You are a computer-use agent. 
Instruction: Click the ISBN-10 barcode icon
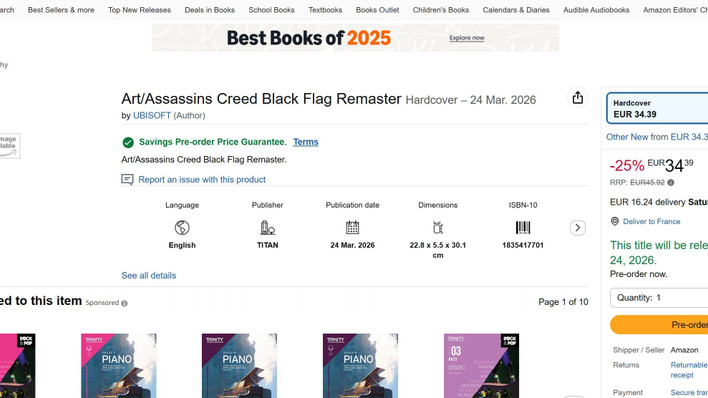tap(523, 227)
